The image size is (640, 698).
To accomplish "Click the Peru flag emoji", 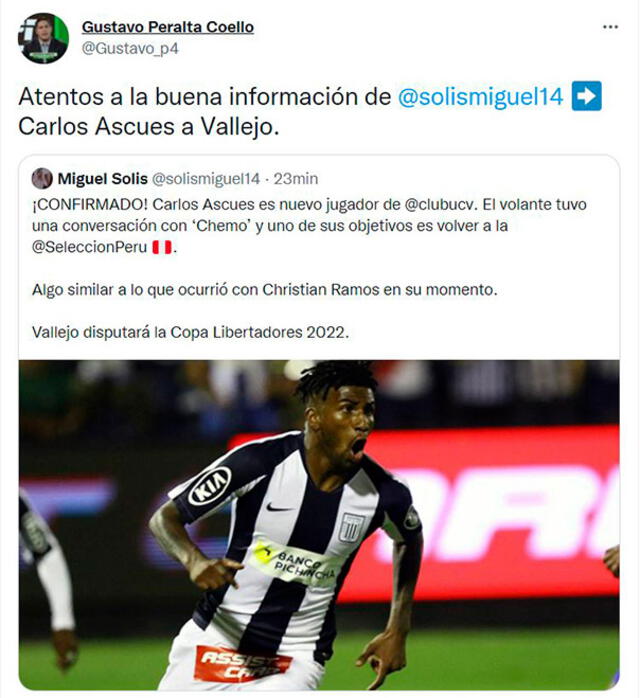I will [x=162, y=247].
